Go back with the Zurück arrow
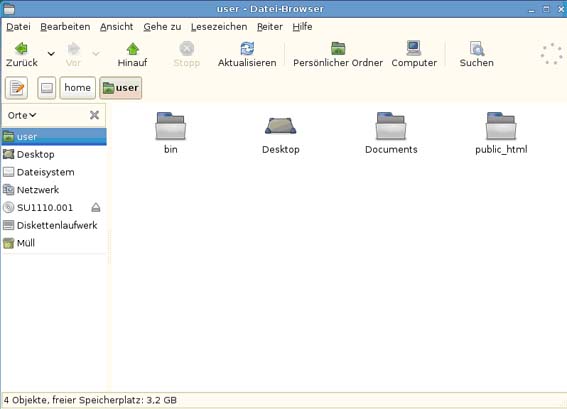567x409 pixels. click(21, 54)
